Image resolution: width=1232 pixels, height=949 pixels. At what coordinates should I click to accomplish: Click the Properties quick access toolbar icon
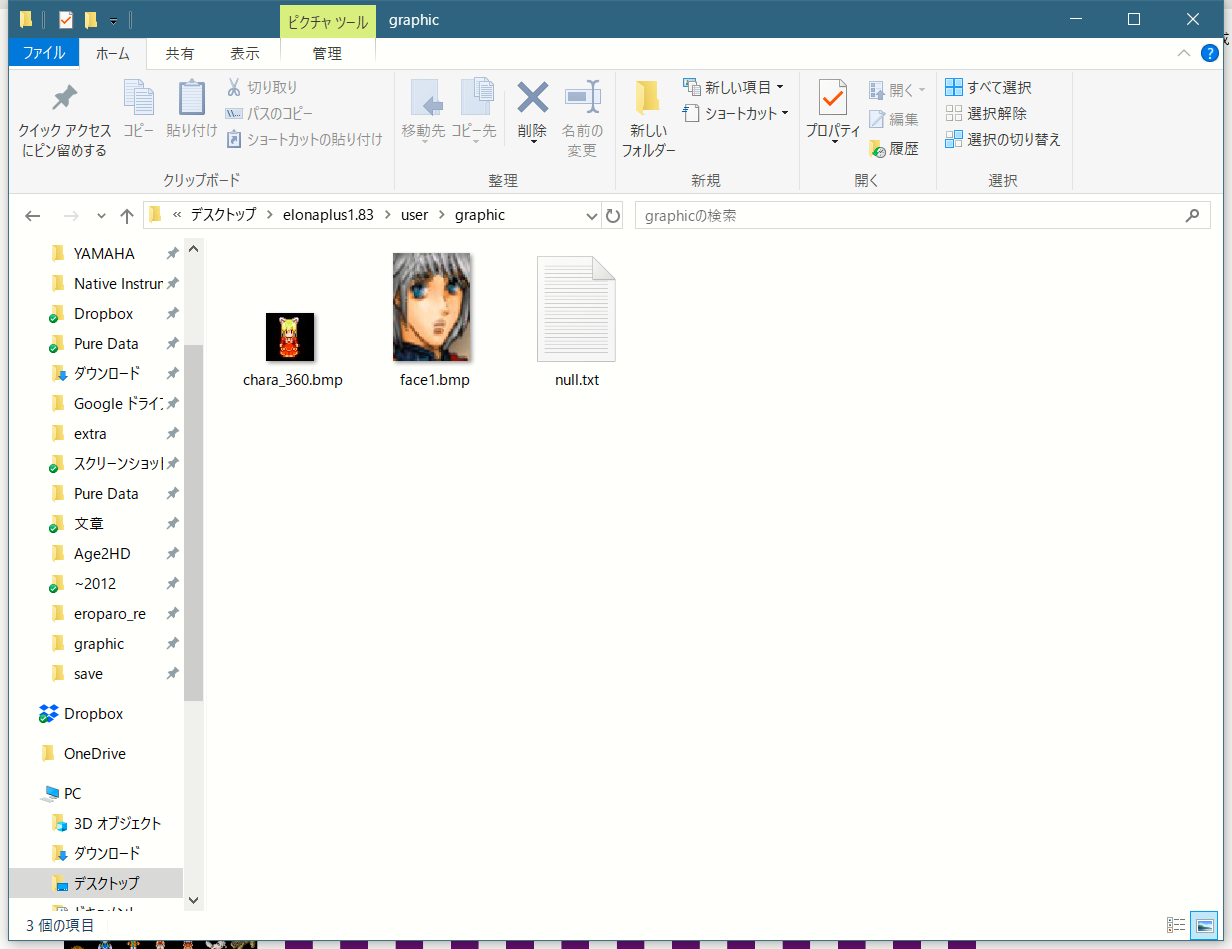66,19
